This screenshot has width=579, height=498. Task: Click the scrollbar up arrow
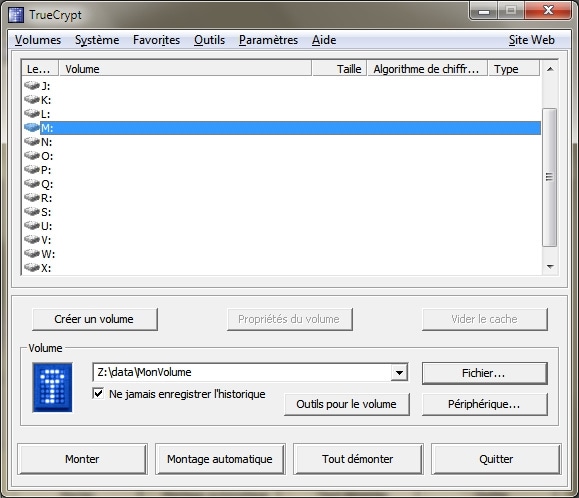click(550, 69)
